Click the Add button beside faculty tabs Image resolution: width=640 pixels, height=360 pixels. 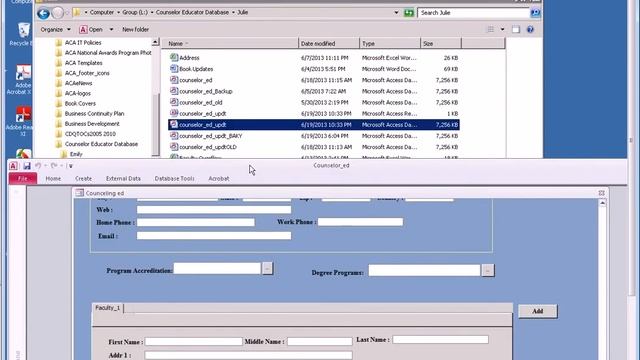tap(538, 311)
